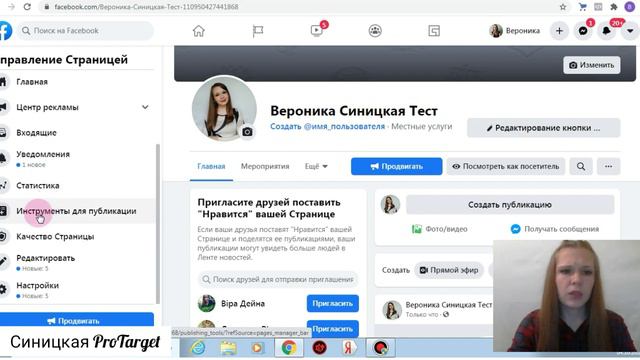Click the Поиск друзей invite search field

click(278, 279)
